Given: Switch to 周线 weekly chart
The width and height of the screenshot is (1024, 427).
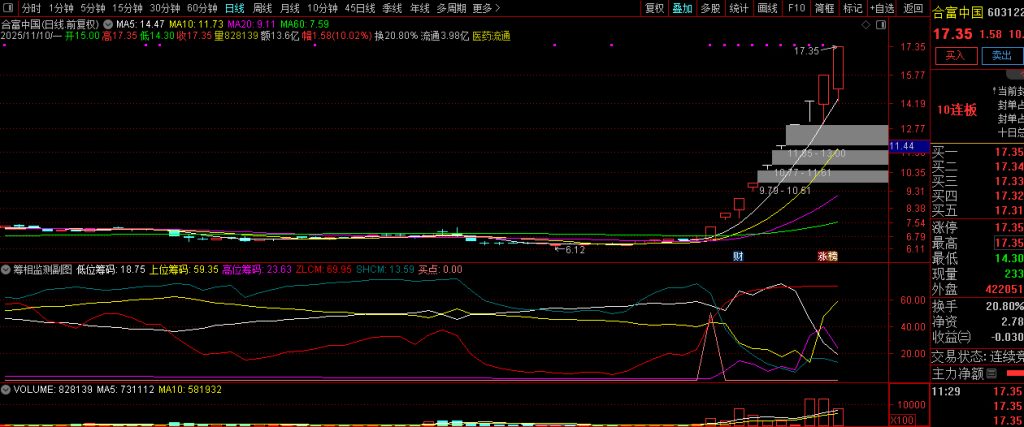Looking at the screenshot, I should [262, 8].
